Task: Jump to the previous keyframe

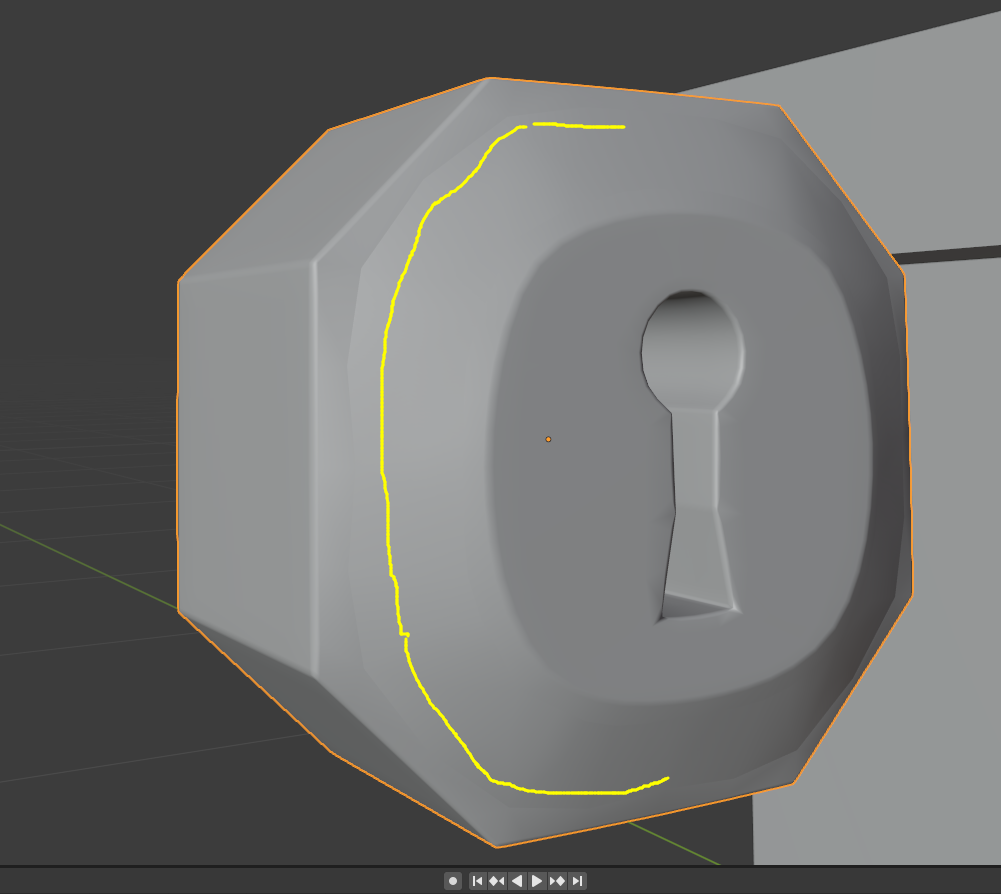Action: (497, 881)
